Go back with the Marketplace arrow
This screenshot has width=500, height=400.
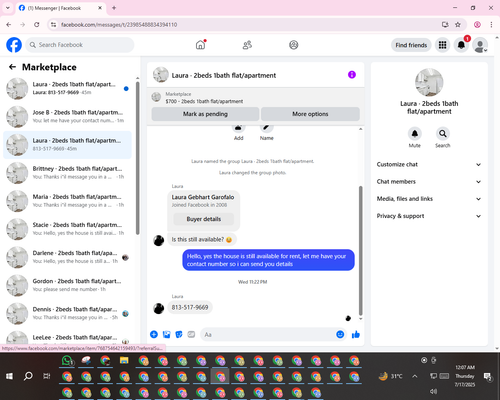(x=12, y=67)
